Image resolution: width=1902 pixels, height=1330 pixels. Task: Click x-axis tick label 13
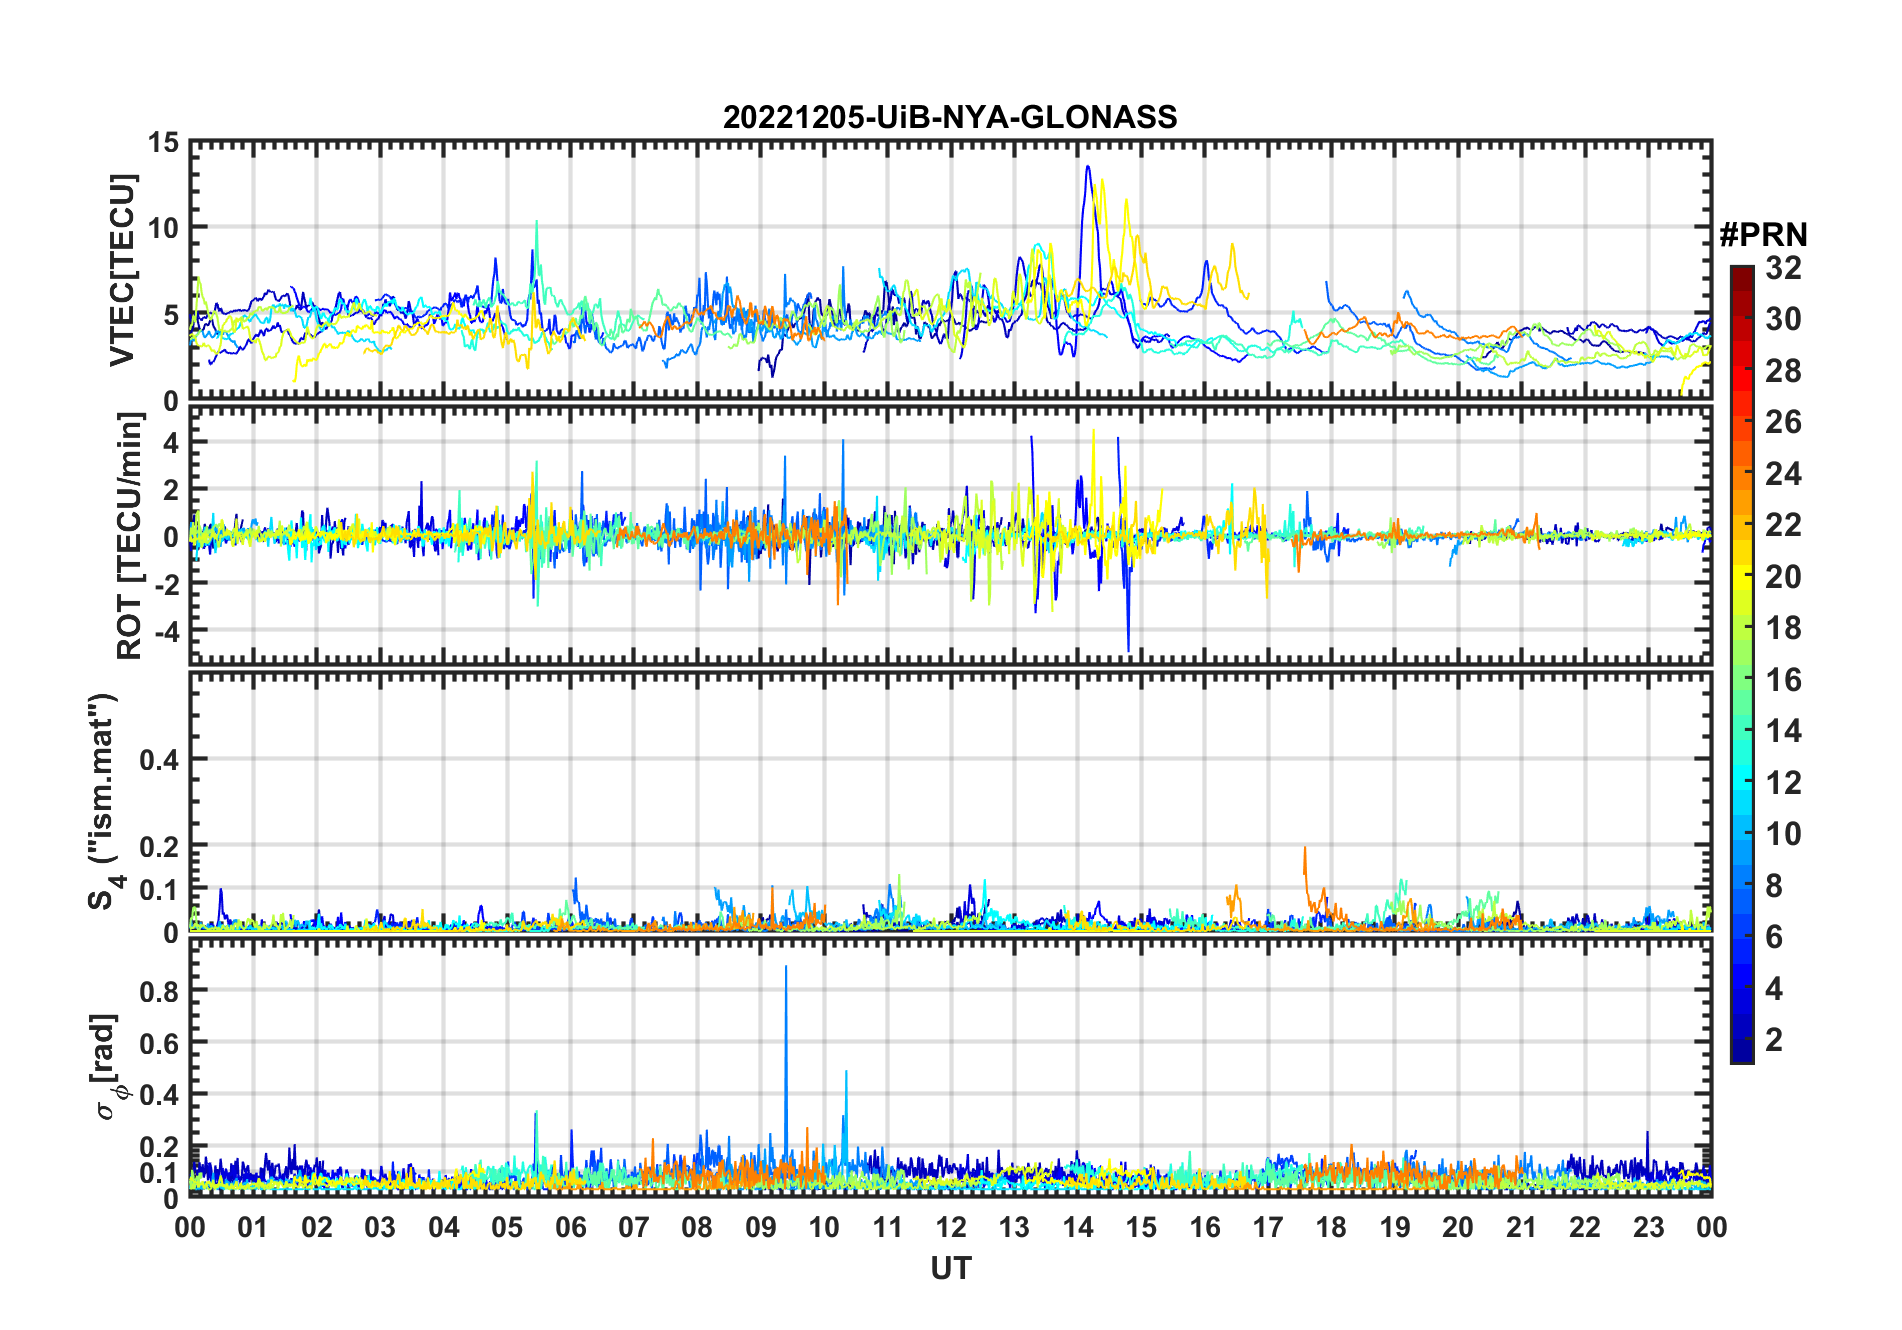(1014, 1227)
